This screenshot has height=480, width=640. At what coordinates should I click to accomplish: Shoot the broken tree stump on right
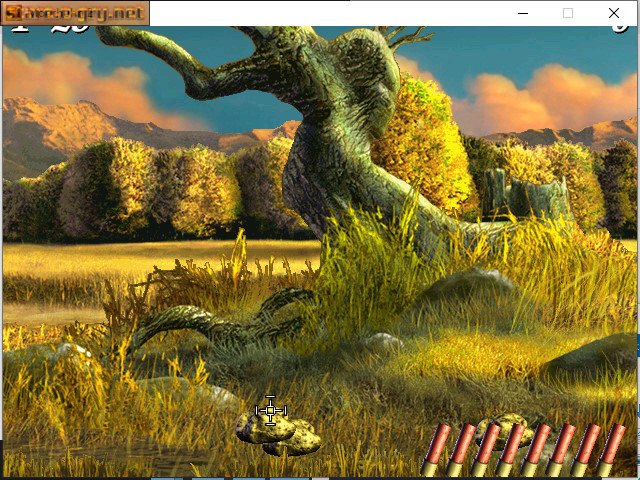tap(527, 196)
